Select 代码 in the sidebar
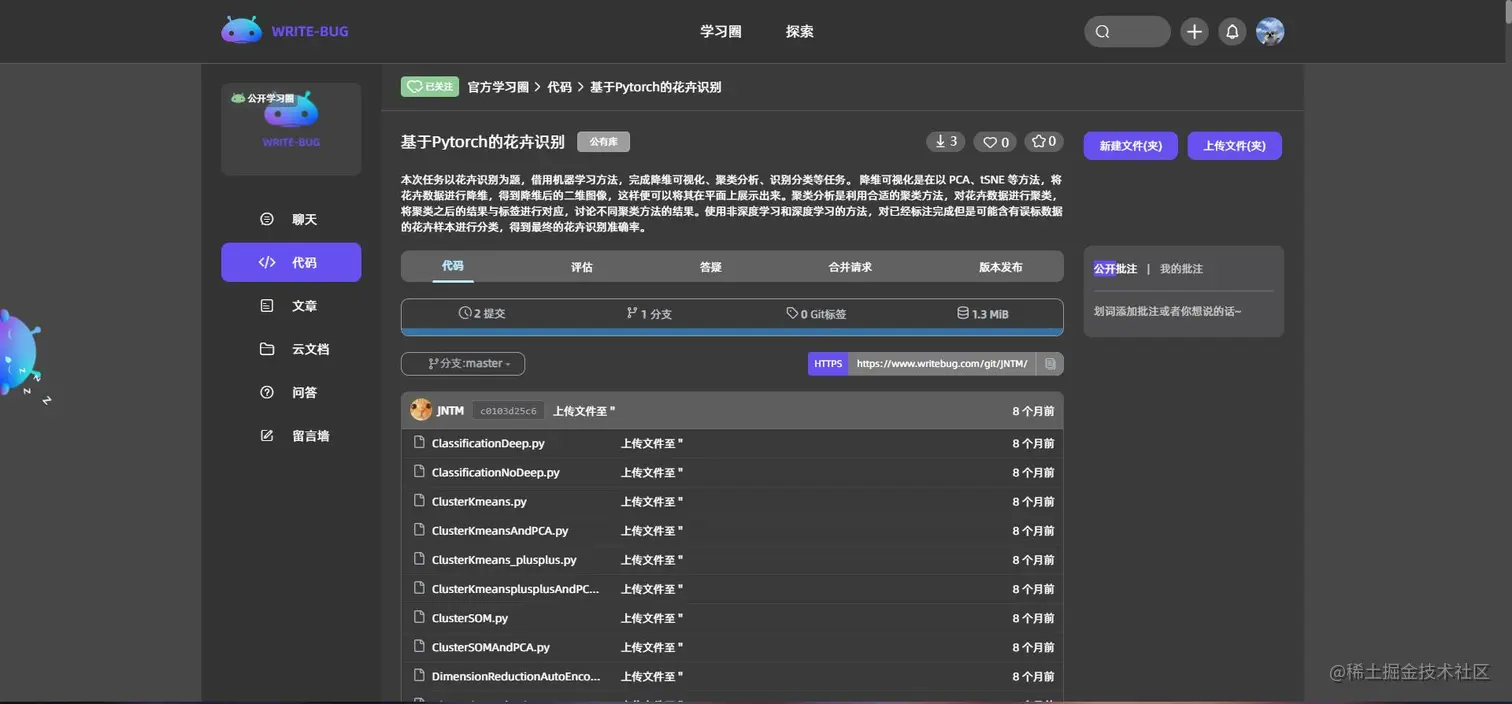The image size is (1512, 704). pos(291,262)
